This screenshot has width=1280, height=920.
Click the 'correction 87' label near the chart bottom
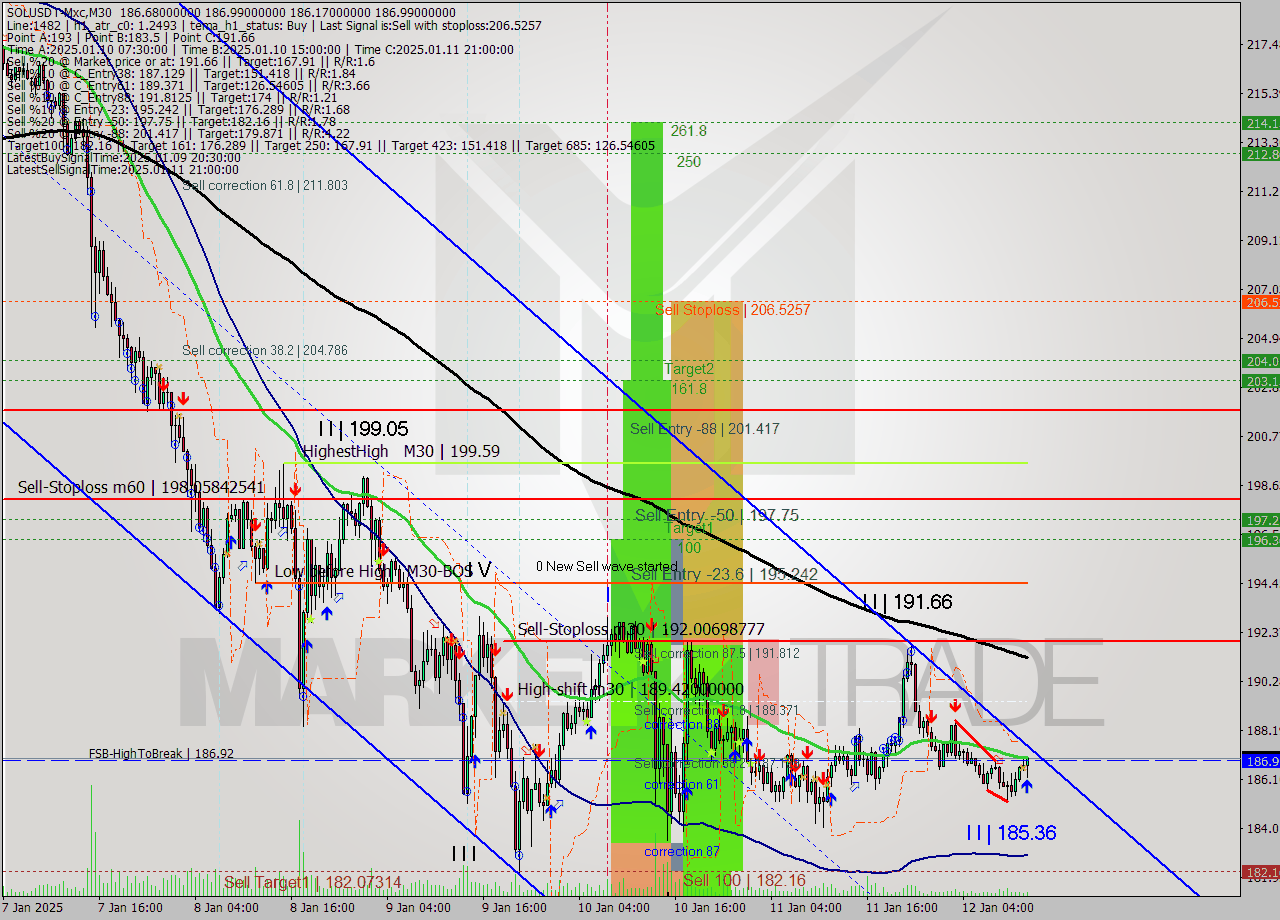681,851
